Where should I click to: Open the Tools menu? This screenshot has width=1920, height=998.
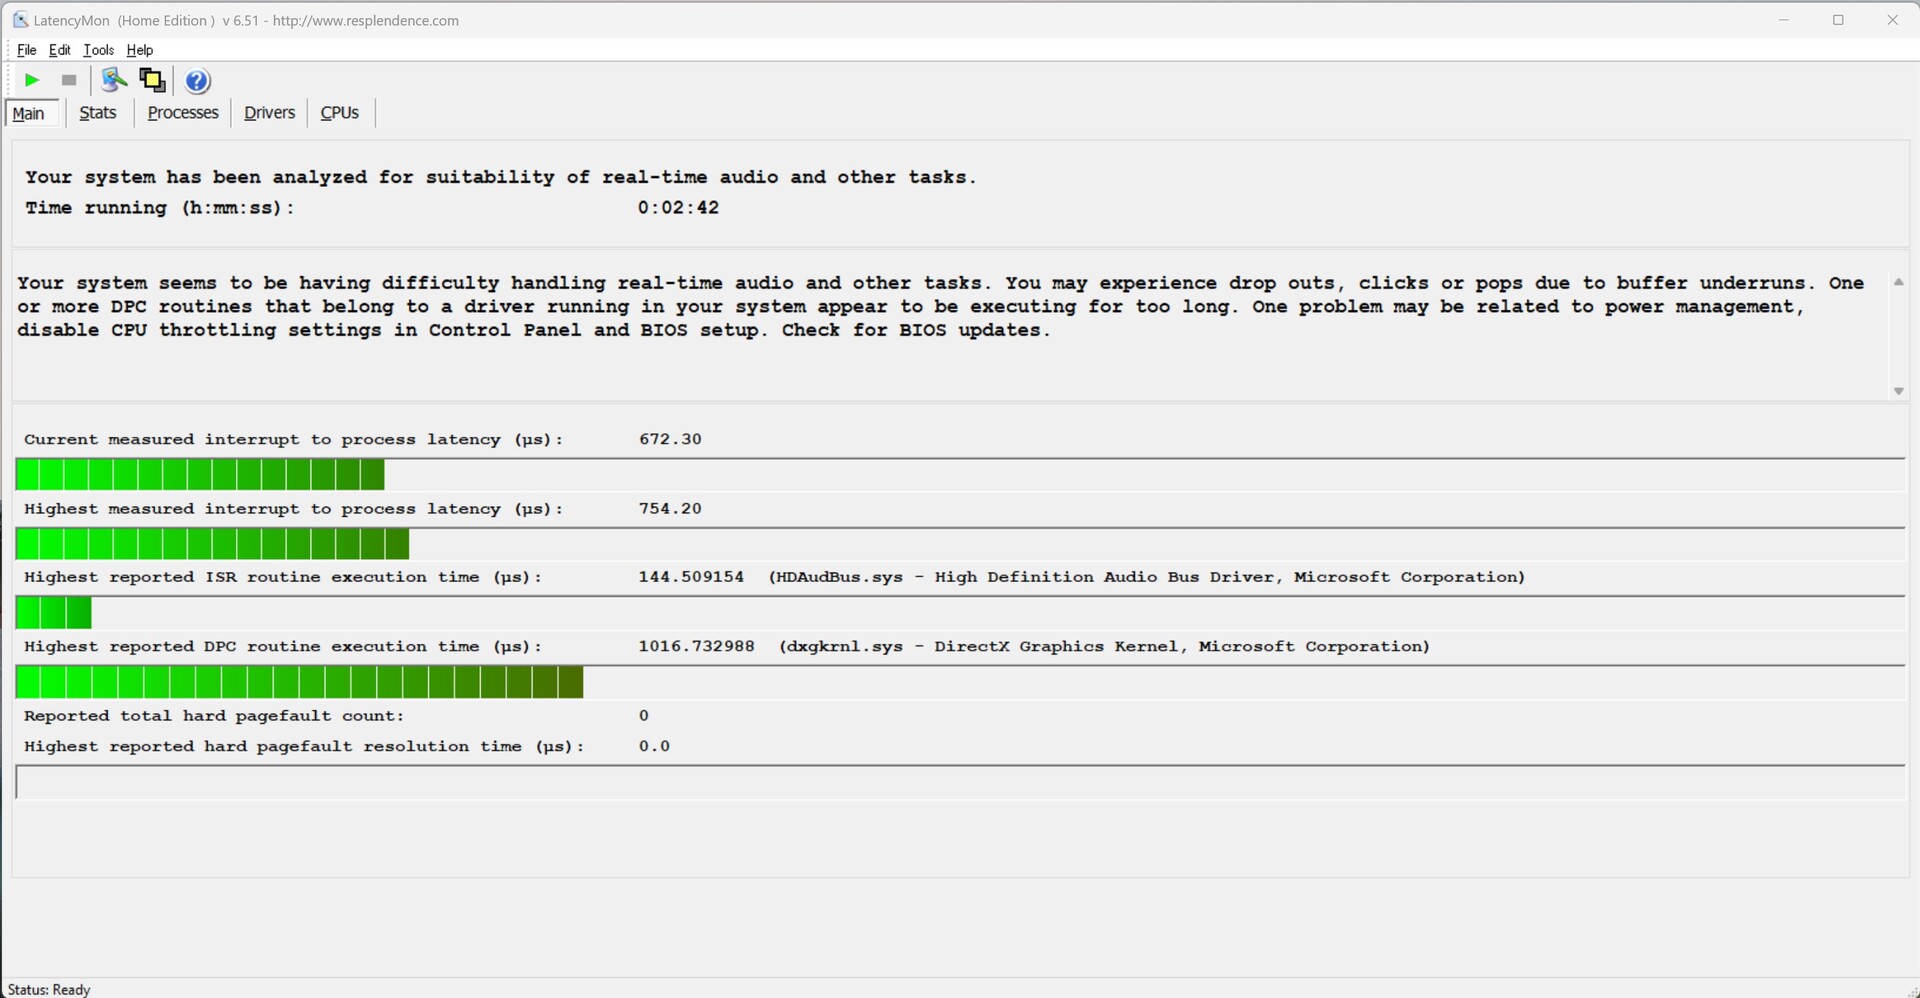click(98, 50)
